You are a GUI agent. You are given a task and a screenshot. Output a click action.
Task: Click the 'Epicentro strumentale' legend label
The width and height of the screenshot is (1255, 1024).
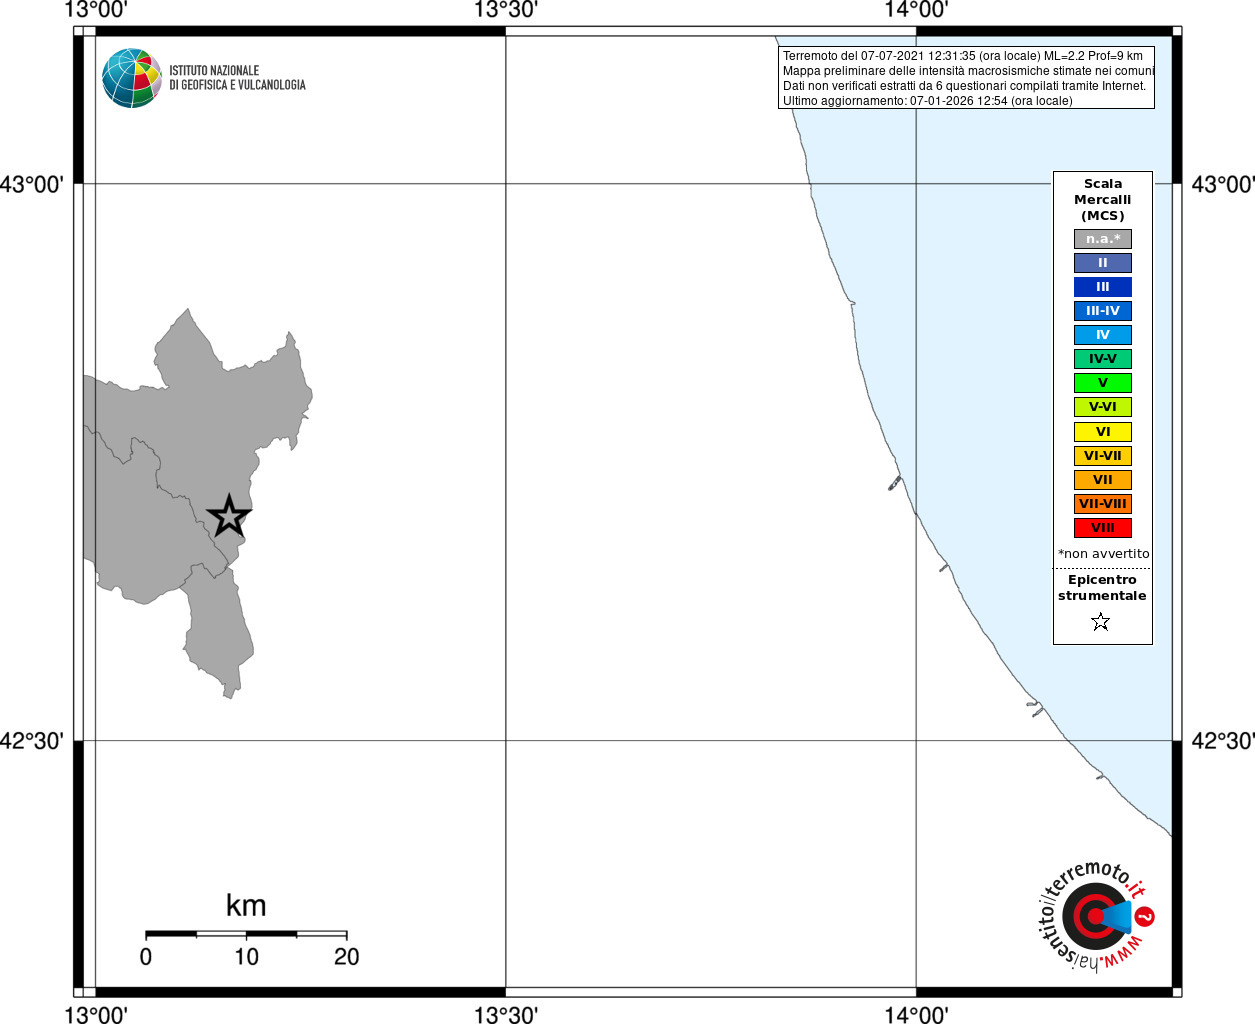tap(1102, 588)
